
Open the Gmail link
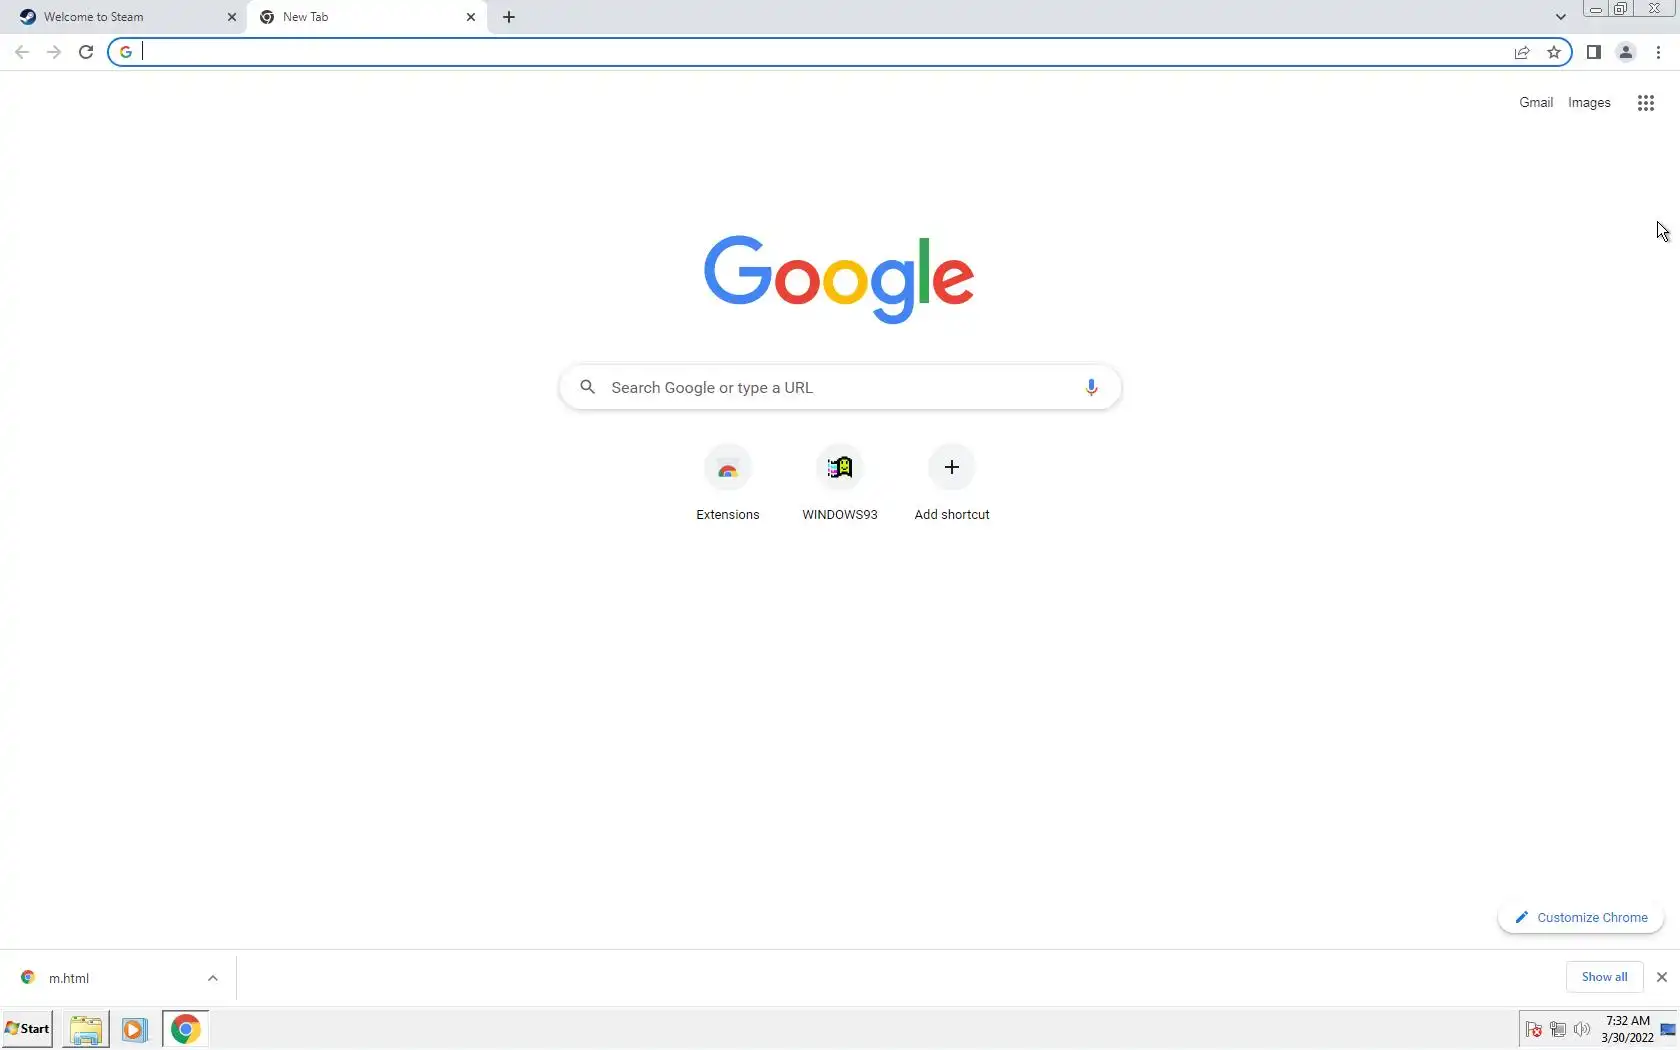(x=1536, y=103)
